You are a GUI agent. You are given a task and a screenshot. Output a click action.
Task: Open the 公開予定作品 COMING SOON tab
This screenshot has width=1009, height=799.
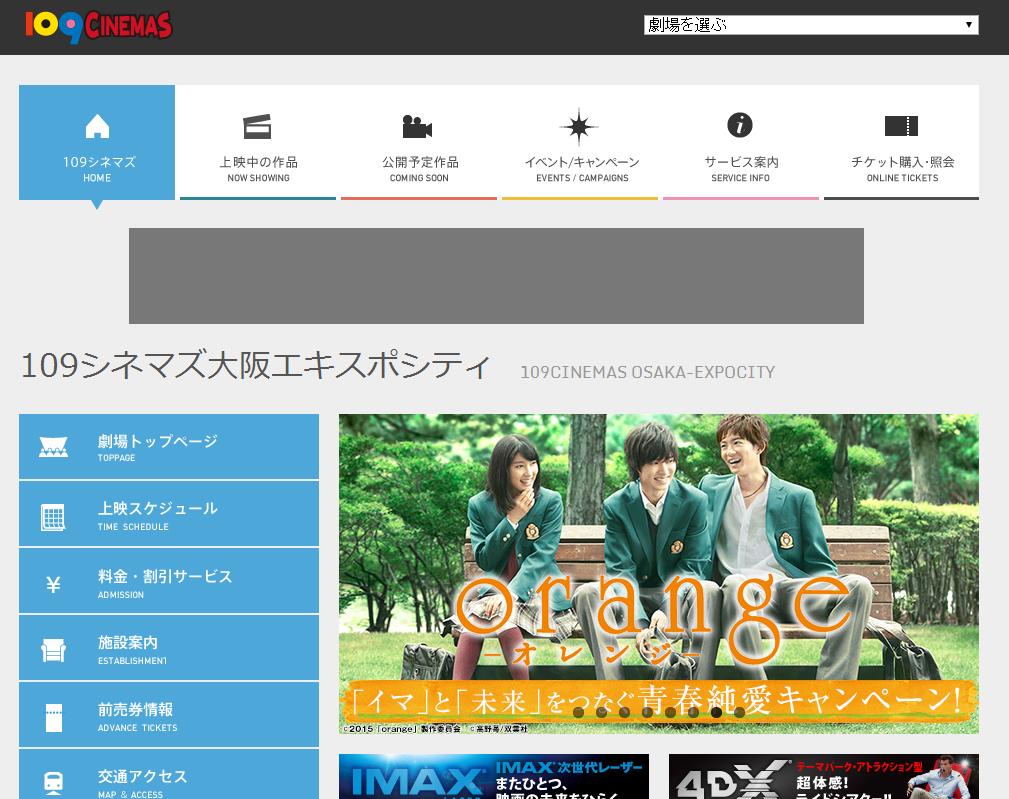tap(419, 142)
